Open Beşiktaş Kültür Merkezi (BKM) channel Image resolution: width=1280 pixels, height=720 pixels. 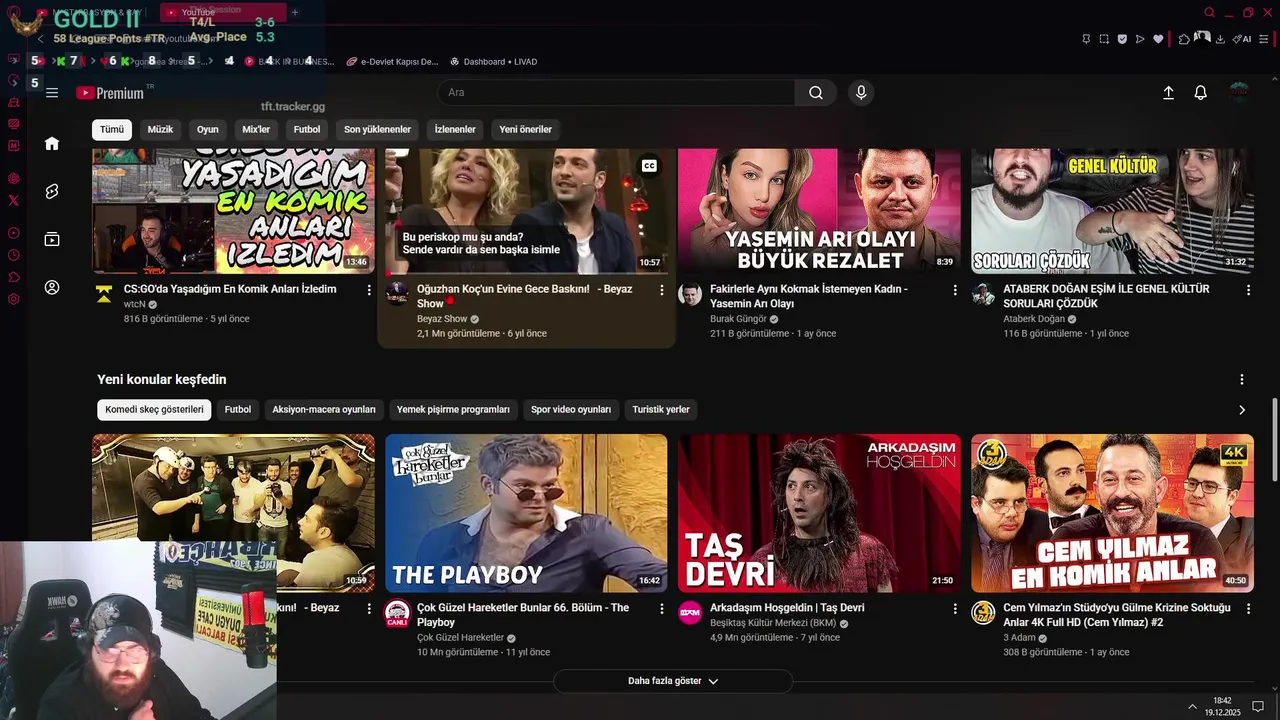773,623
